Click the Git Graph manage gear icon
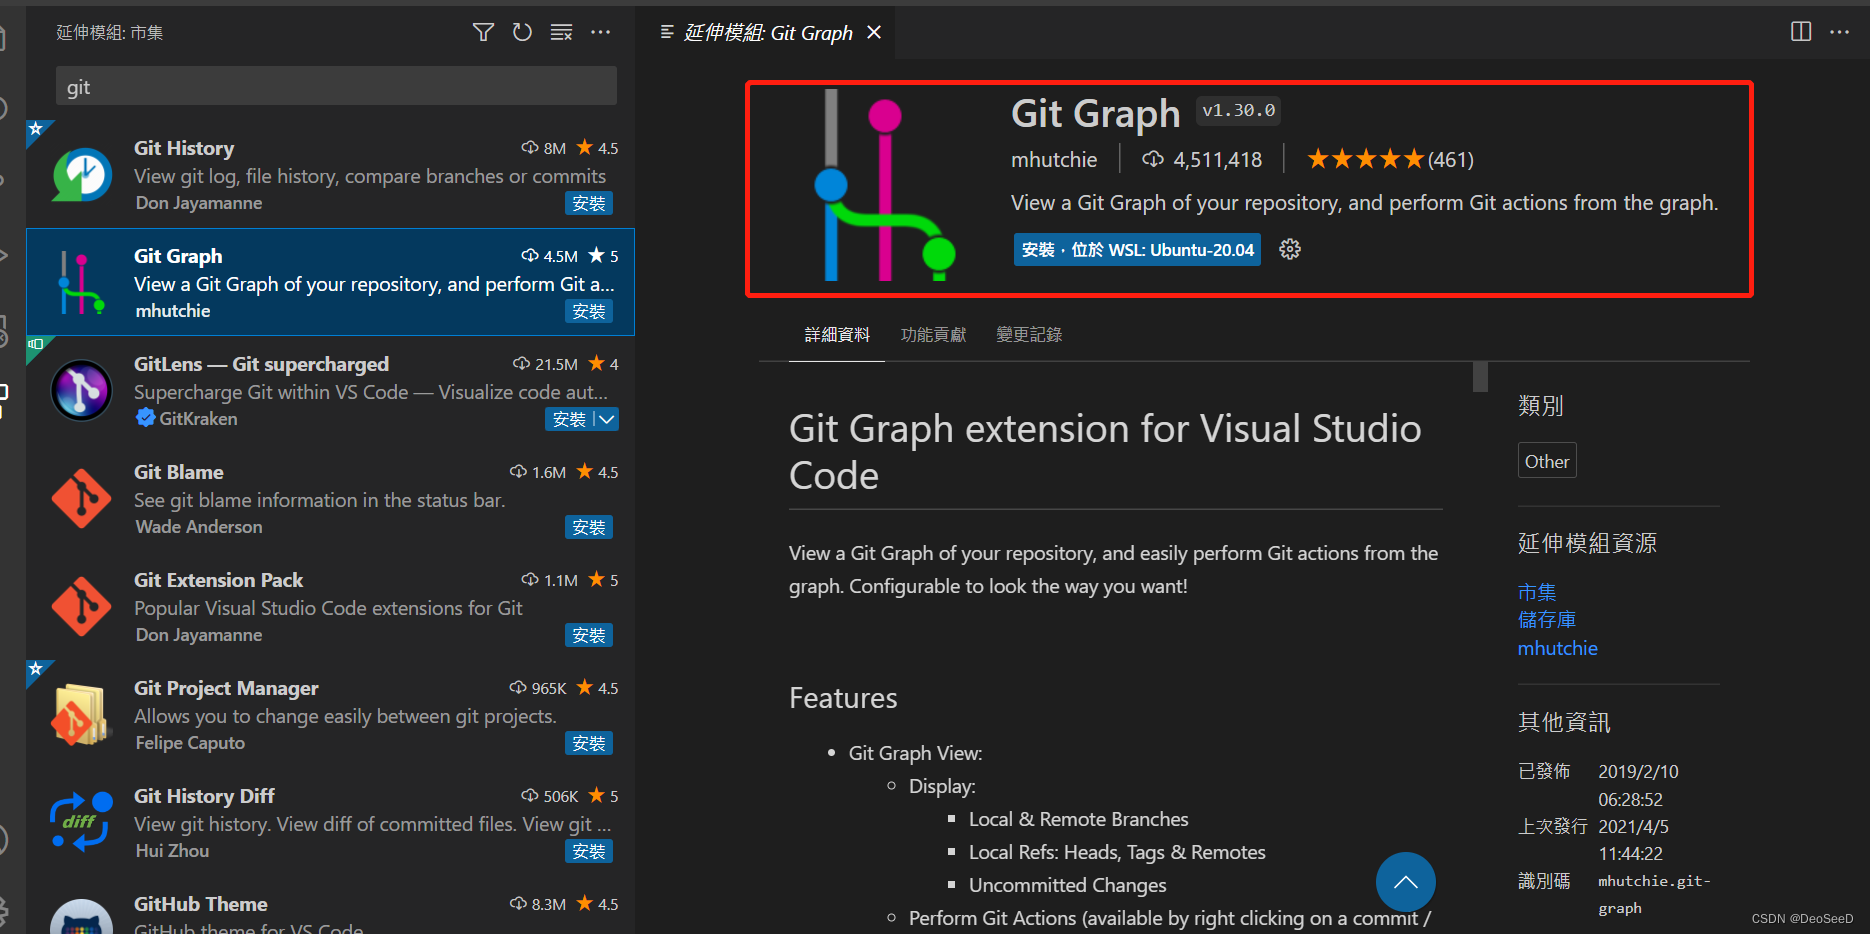This screenshot has width=1870, height=934. [1290, 249]
